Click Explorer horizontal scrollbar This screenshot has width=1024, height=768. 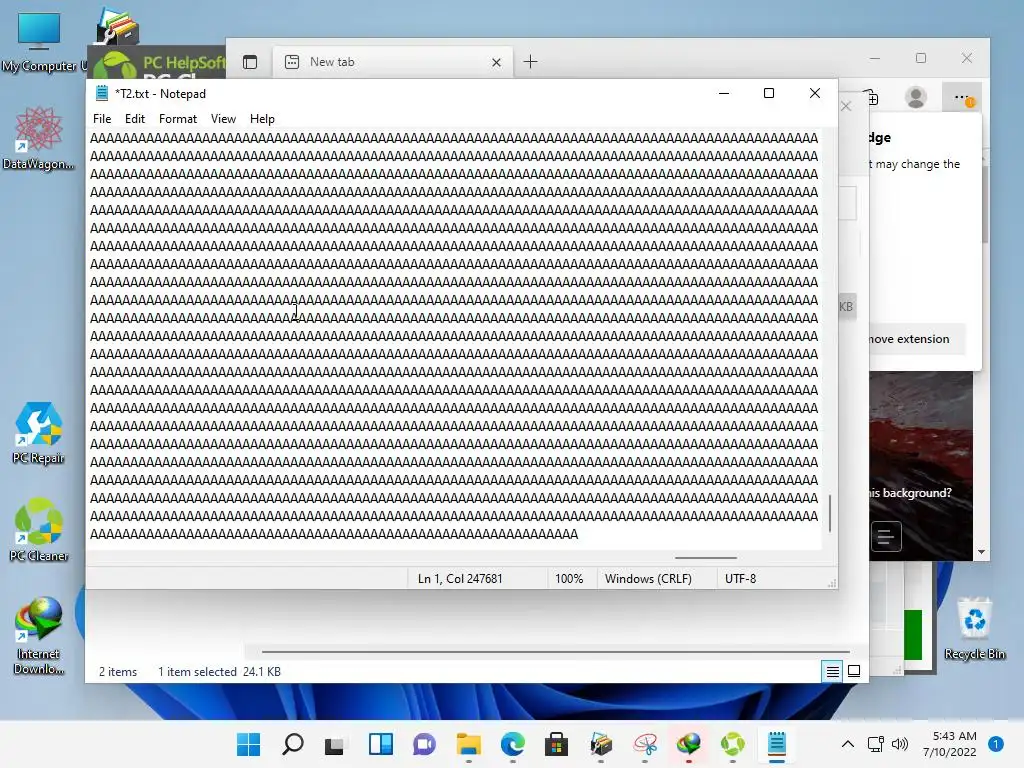click(556, 652)
